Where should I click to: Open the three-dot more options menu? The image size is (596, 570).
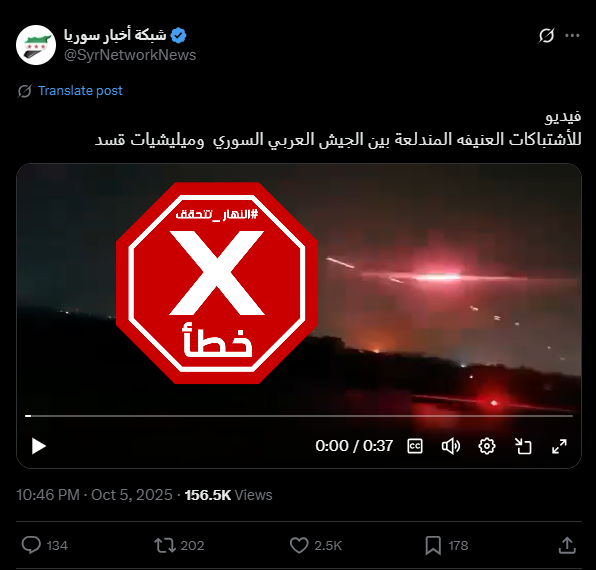point(572,36)
